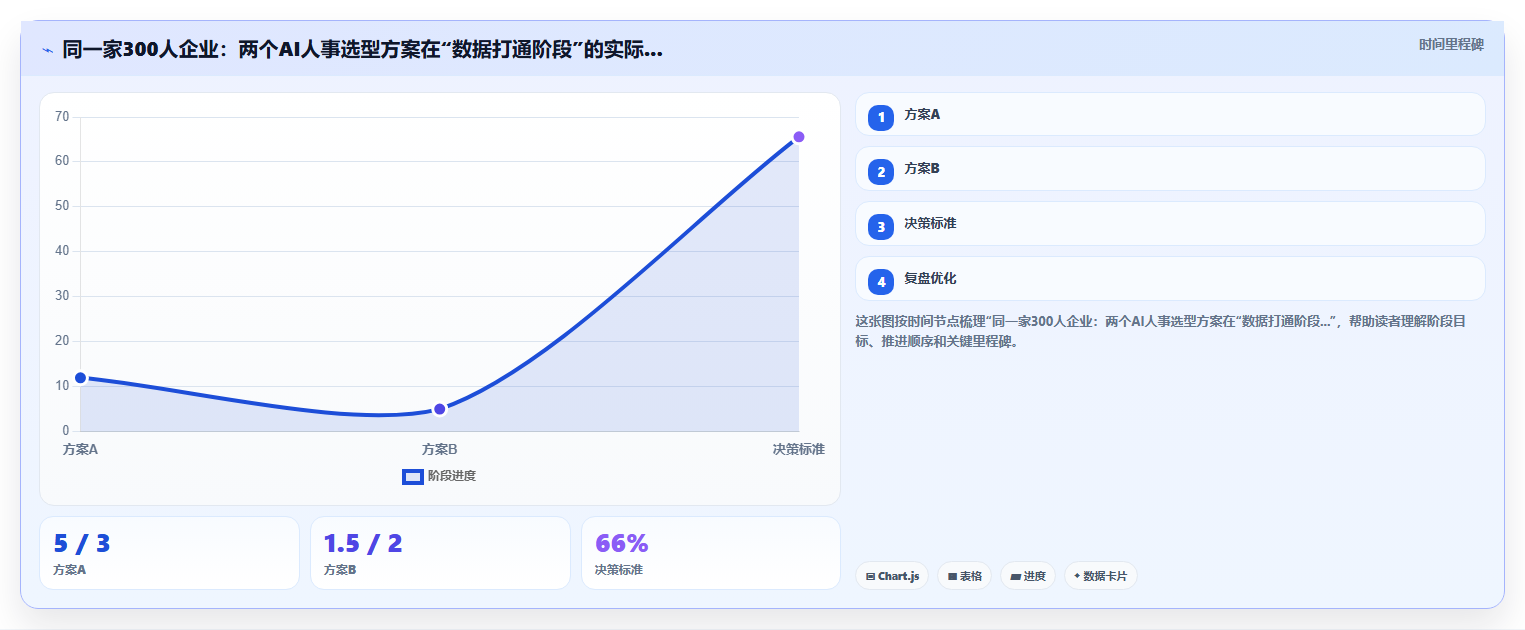This screenshot has width=1525, height=630.
Task: Click the 30 y-axis tick label
Action: pos(62,296)
